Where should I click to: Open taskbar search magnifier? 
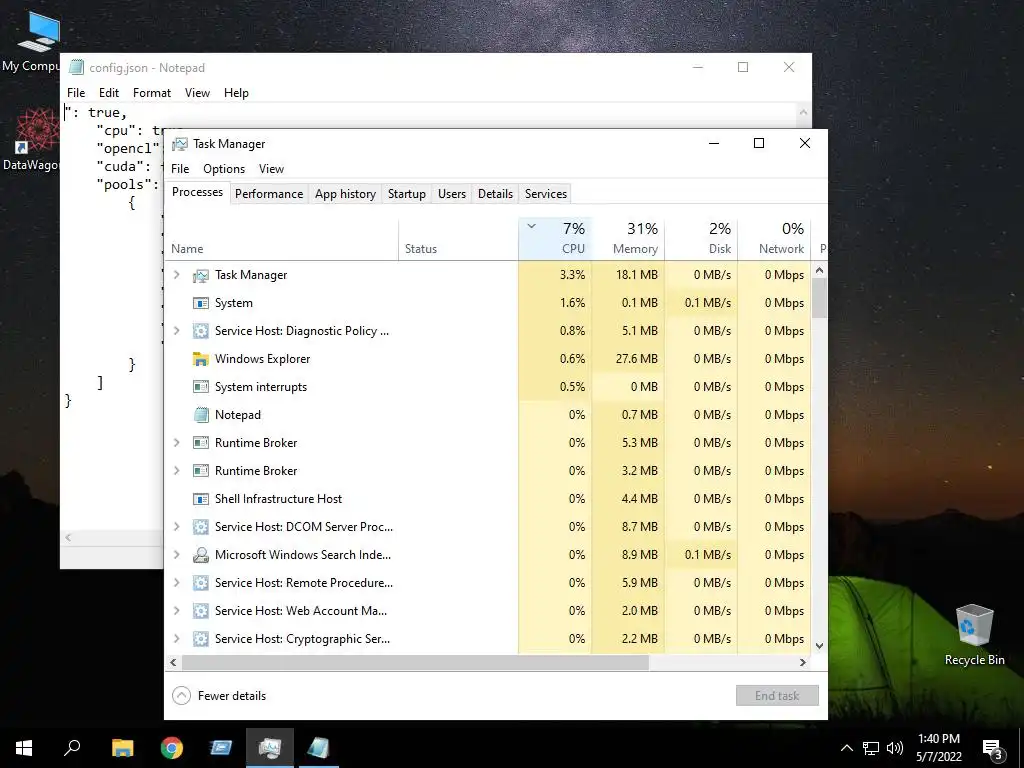click(x=72, y=748)
